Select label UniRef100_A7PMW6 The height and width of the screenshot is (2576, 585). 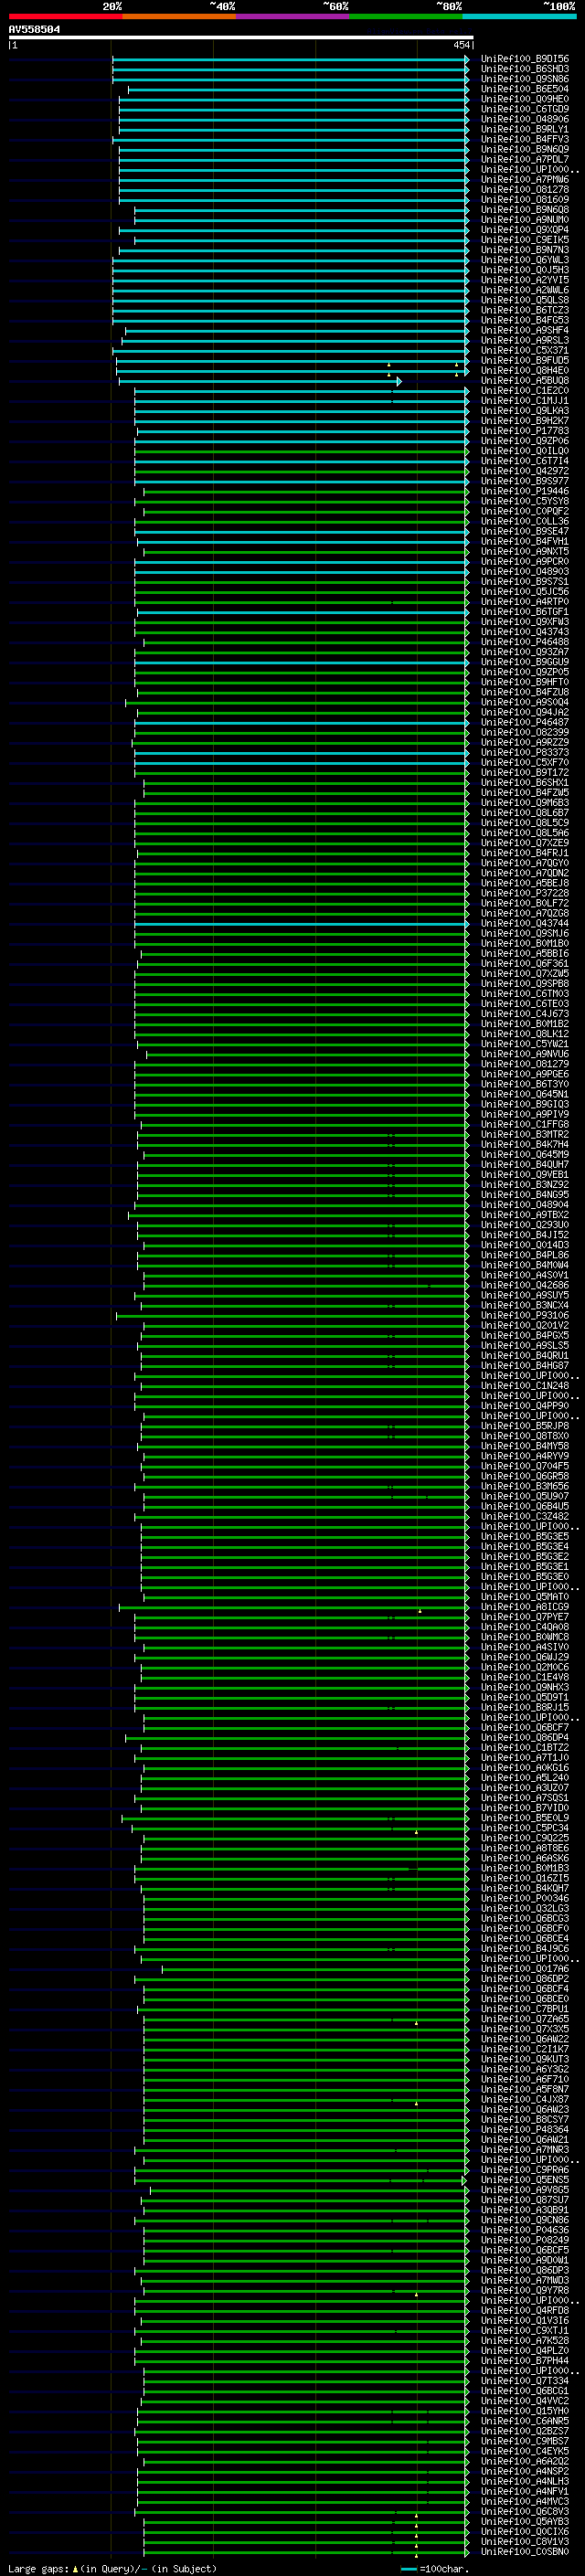pyautogui.click(x=525, y=180)
